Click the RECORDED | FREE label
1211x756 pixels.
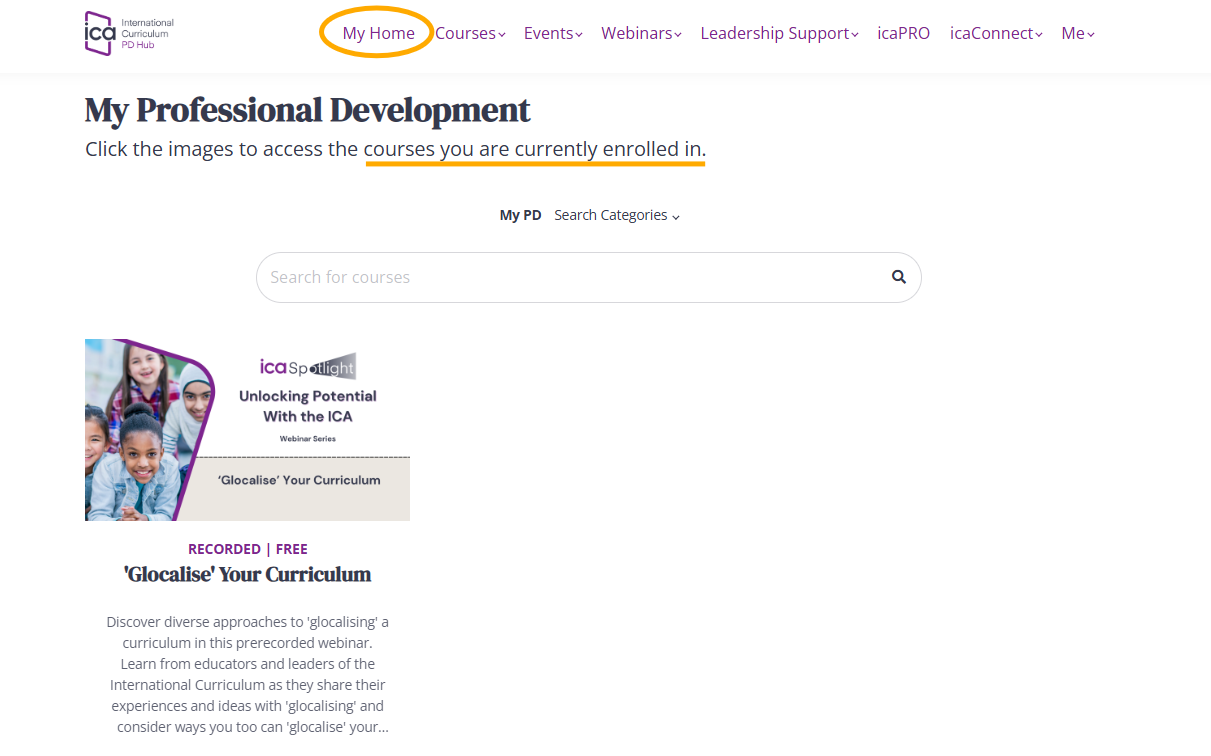tap(247, 549)
